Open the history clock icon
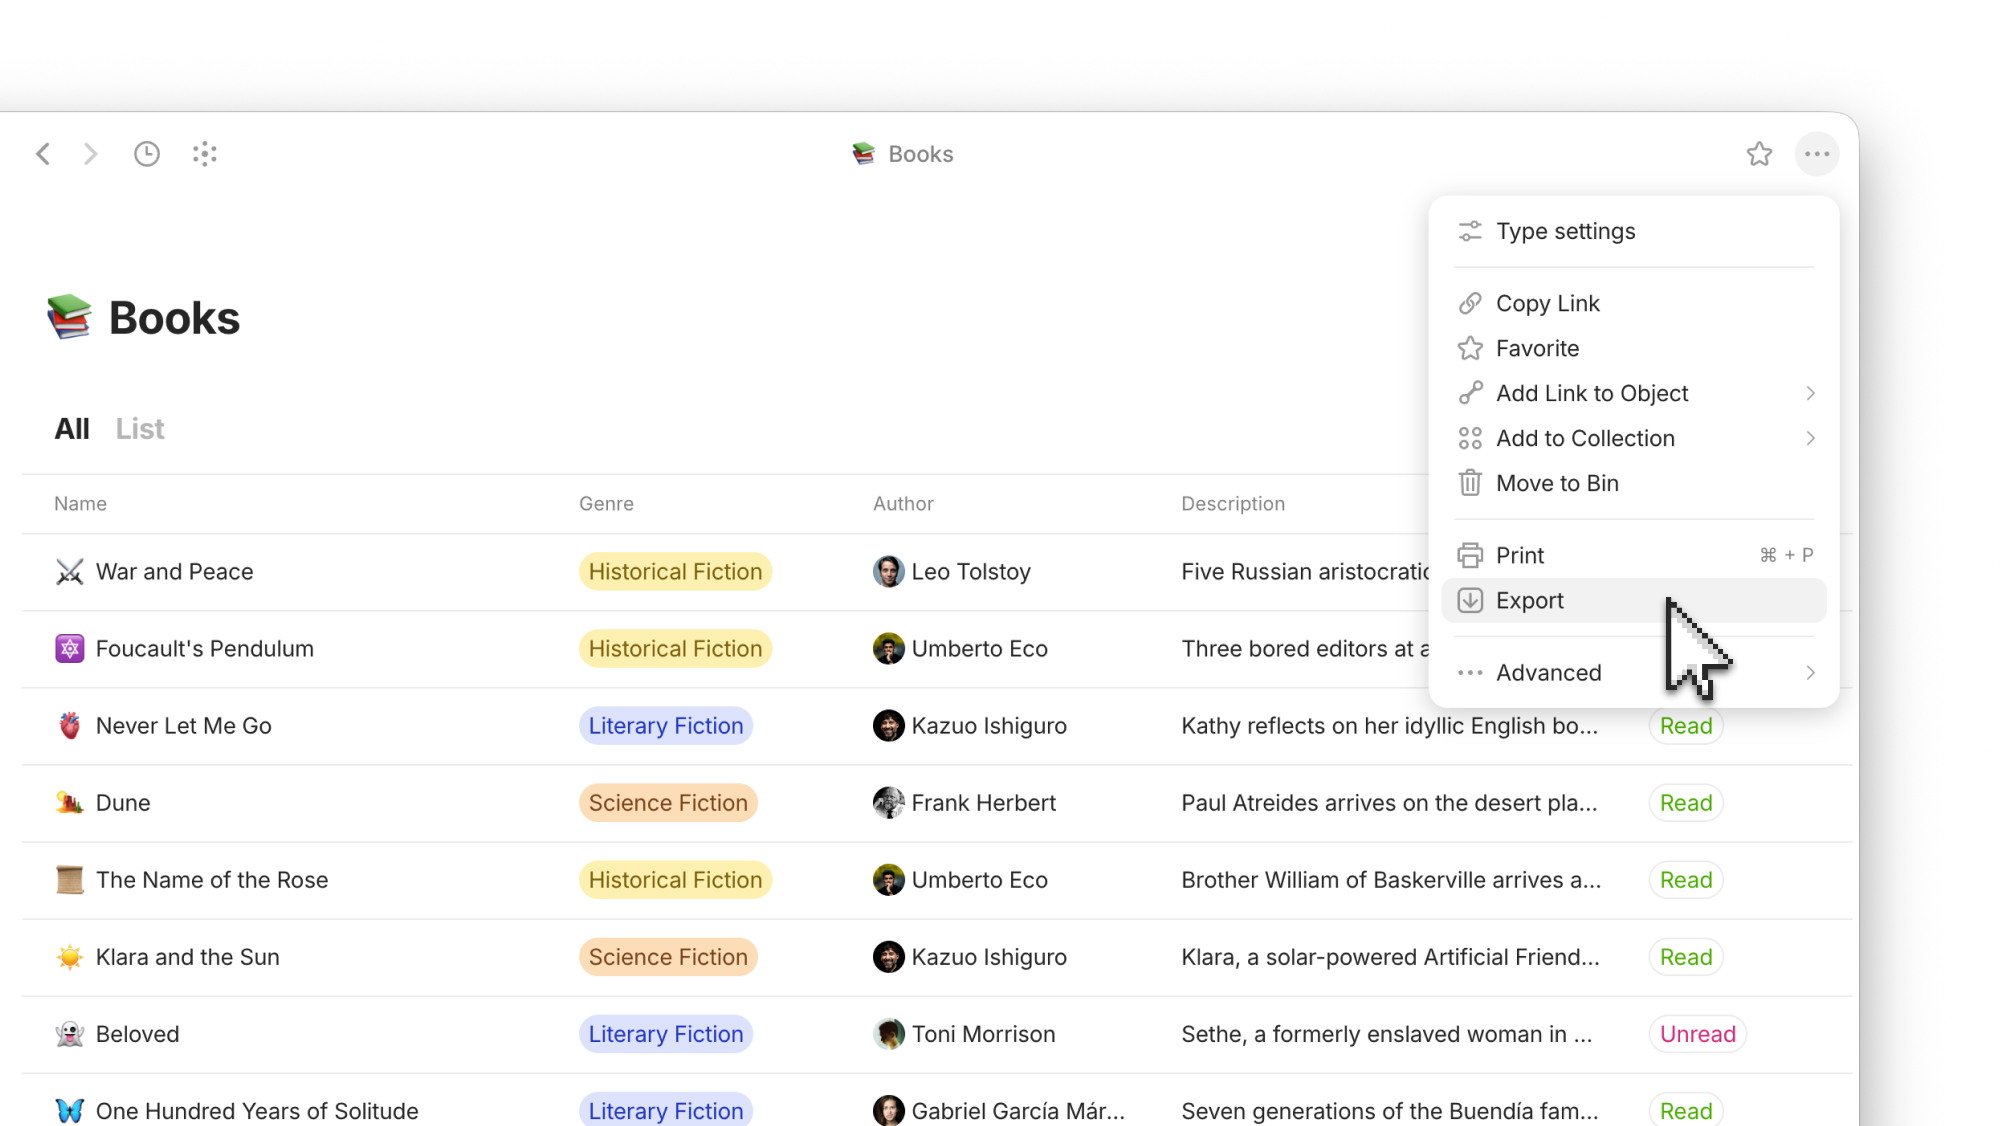The width and height of the screenshot is (2000, 1126). (147, 154)
